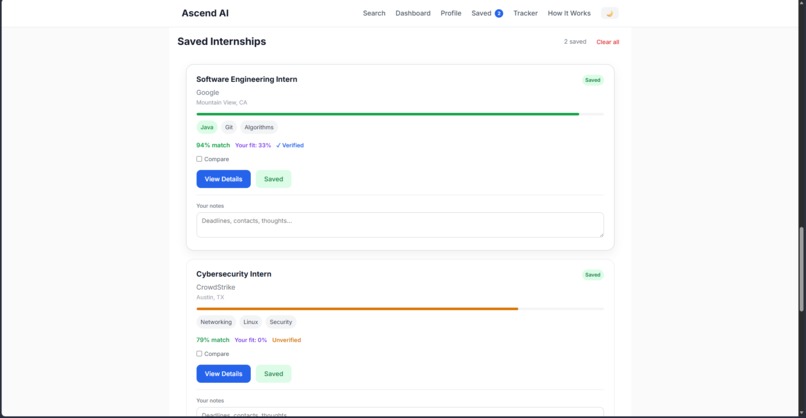The width and height of the screenshot is (806, 418).
Task: Click the Software Engineering Intern title
Action: coord(247,79)
